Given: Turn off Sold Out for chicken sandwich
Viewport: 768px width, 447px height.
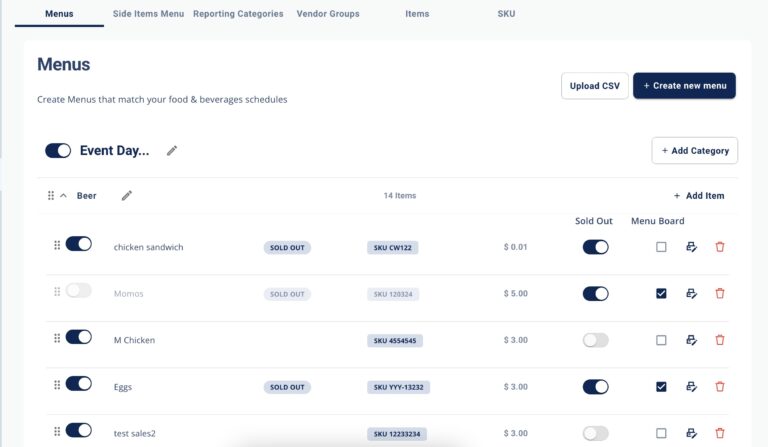Looking at the screenshot, I should point(596,247).
